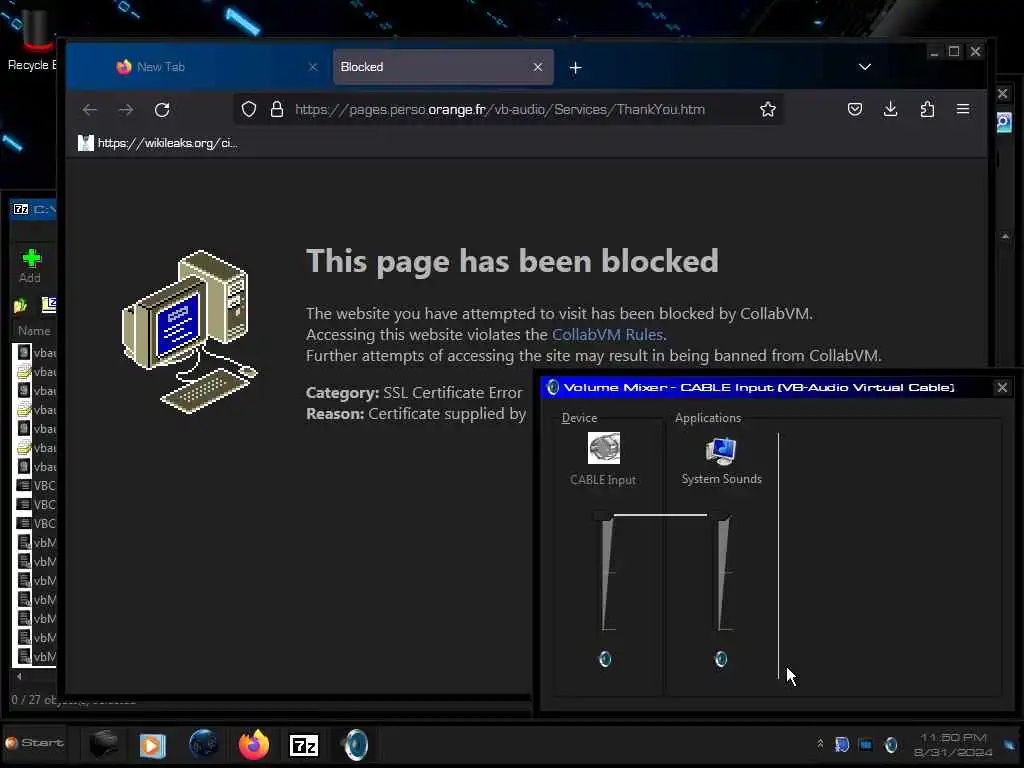Mute System Sounds in Volume Mixer
This screenshot has width=1024, height=768.
721,659
